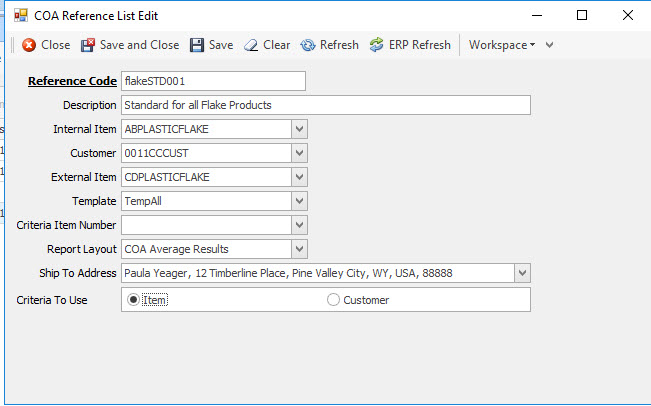Image resolution: width=651 pixels, height=406 pixels.
Task: Open the Template dropdown arrow
Action: [x=299, y=201]
